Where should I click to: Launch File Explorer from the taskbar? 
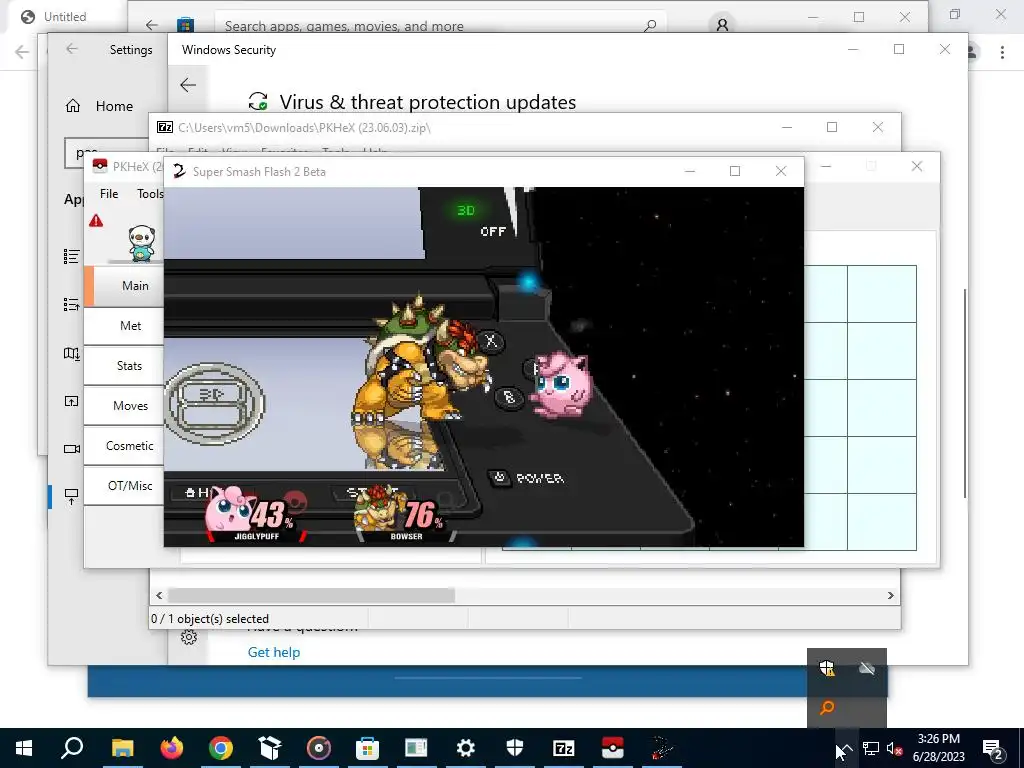tap(122, 748)
